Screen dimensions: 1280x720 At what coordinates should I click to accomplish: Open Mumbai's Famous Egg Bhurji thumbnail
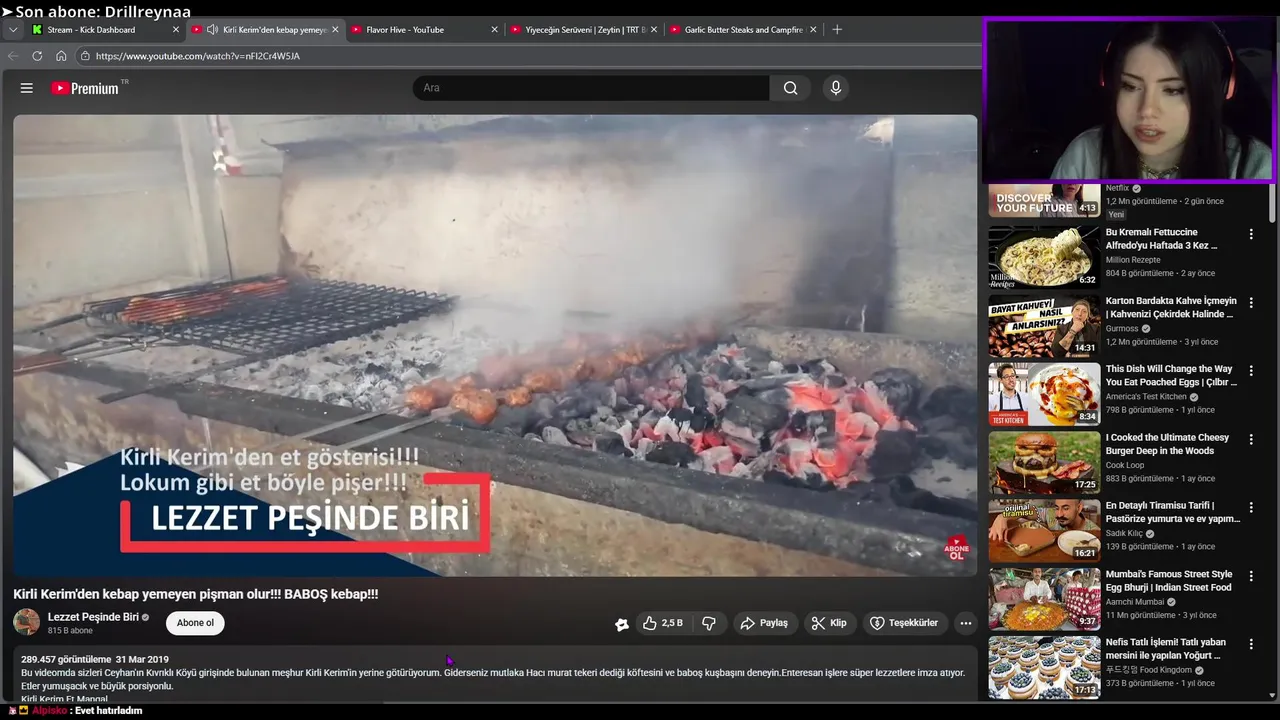tap(1044, 599)
